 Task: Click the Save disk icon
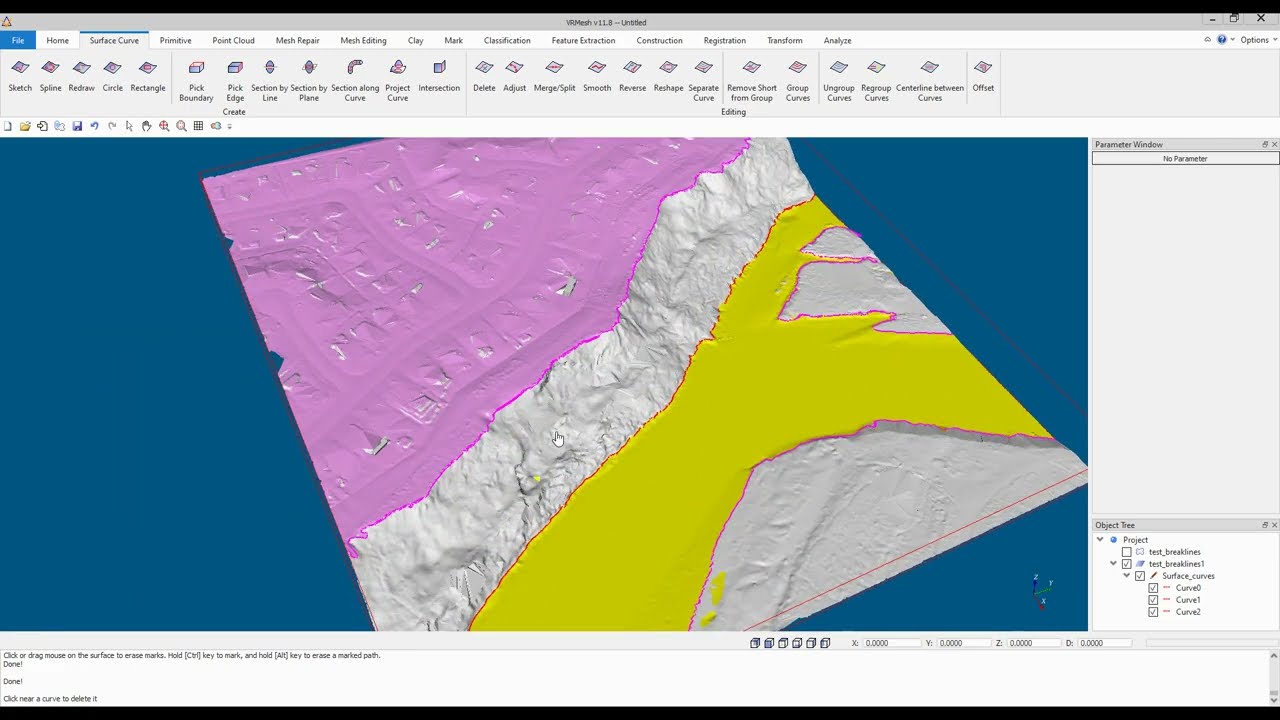[x=77, y=126]
